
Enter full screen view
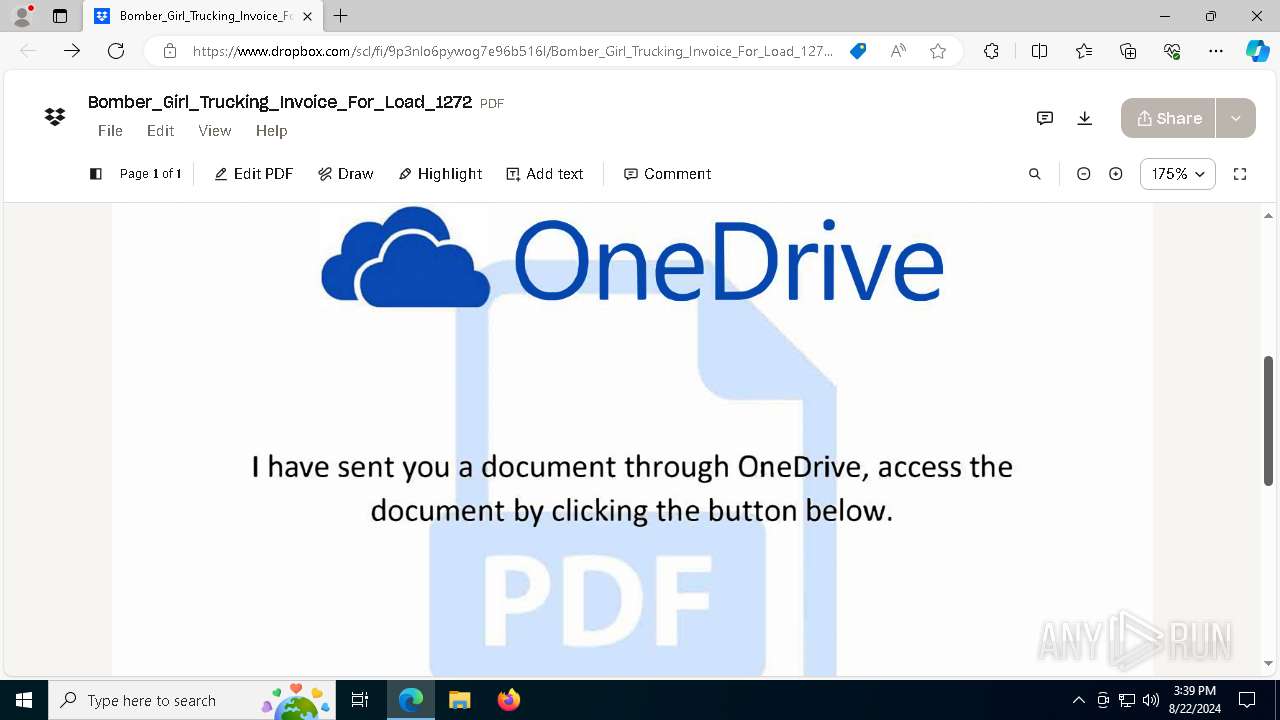click(x=1240, y=174)
